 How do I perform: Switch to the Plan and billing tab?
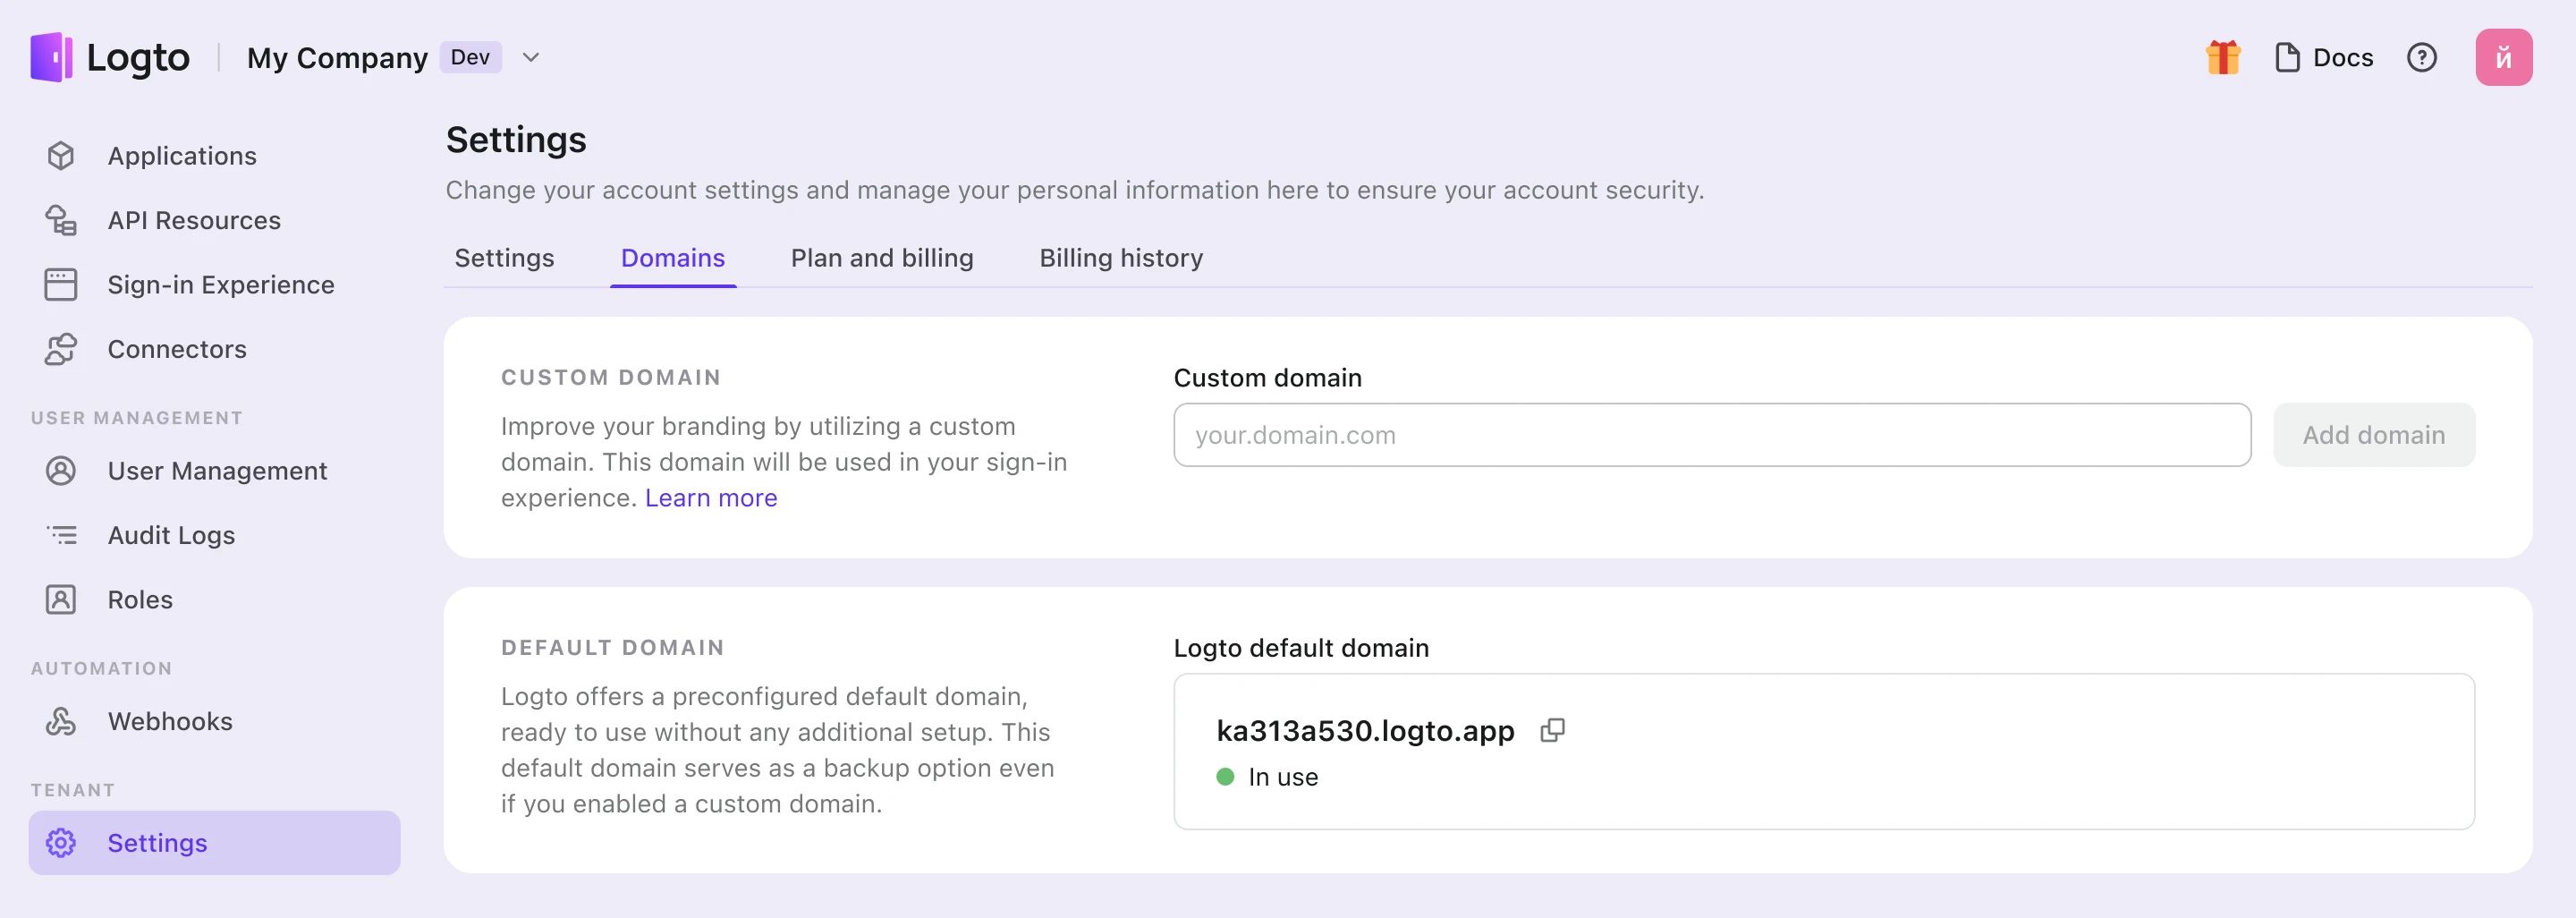click(x=881, y=258)
